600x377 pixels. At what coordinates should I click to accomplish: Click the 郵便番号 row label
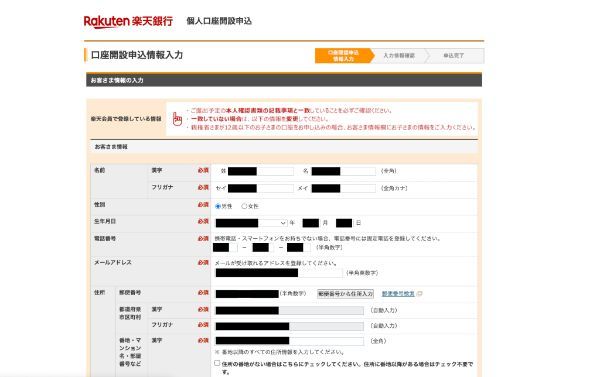130,292
